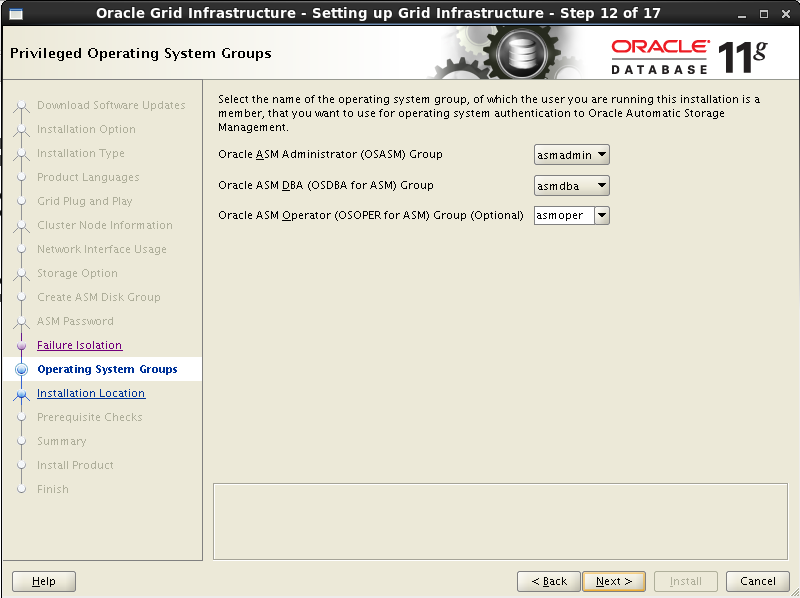Click the Finish step text

(53, 489)
